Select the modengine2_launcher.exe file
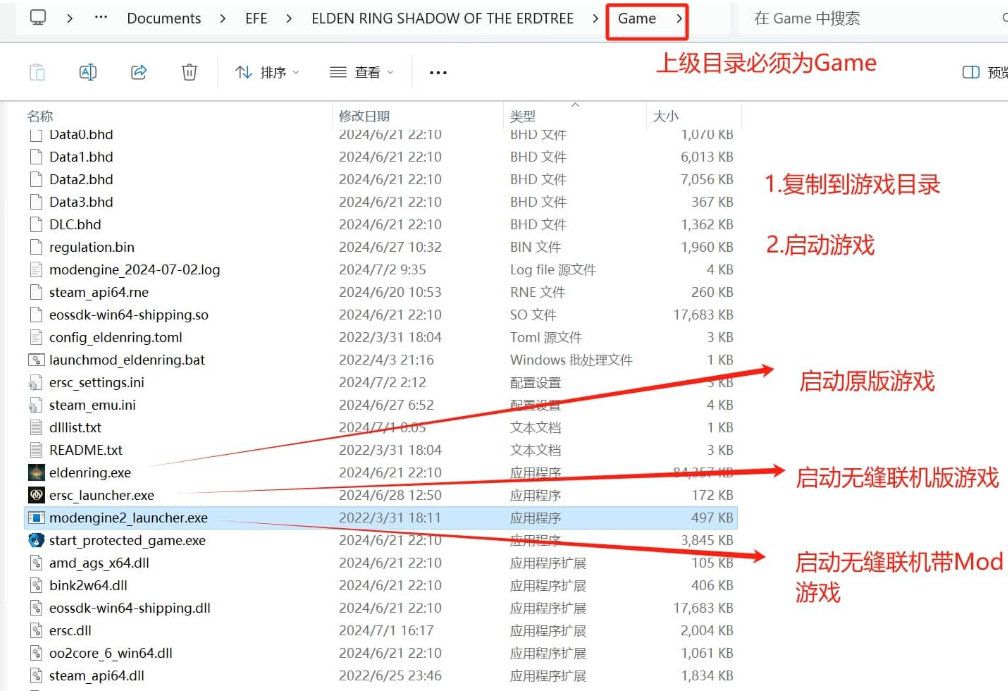This screenshot has height=691, width=1008. pyautogui.click(x=128, y=518)
